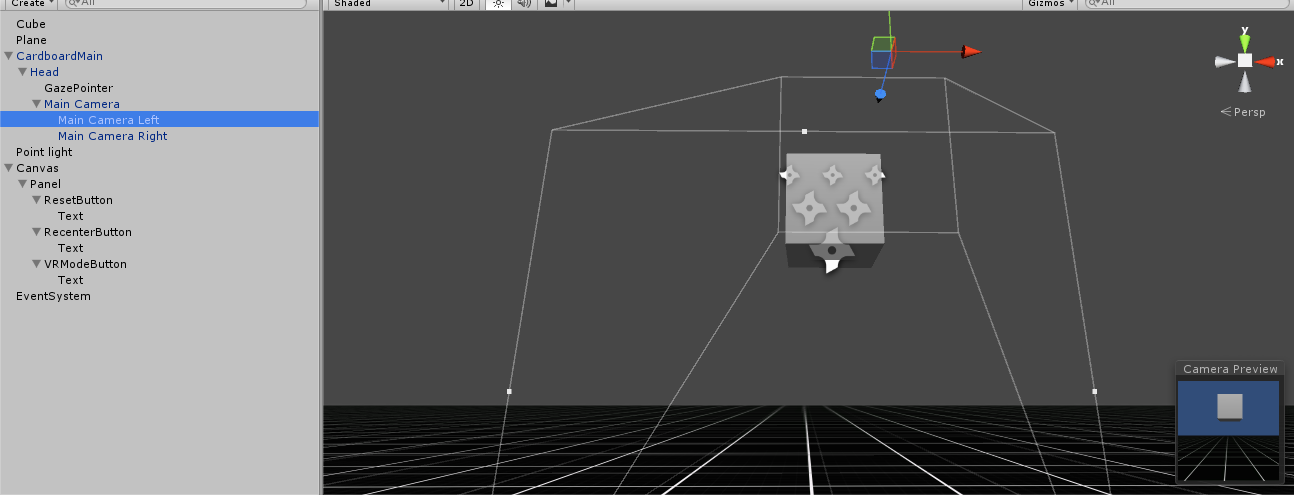
Task: Select the grey cube object in the scene
Action: pos(834,210)
